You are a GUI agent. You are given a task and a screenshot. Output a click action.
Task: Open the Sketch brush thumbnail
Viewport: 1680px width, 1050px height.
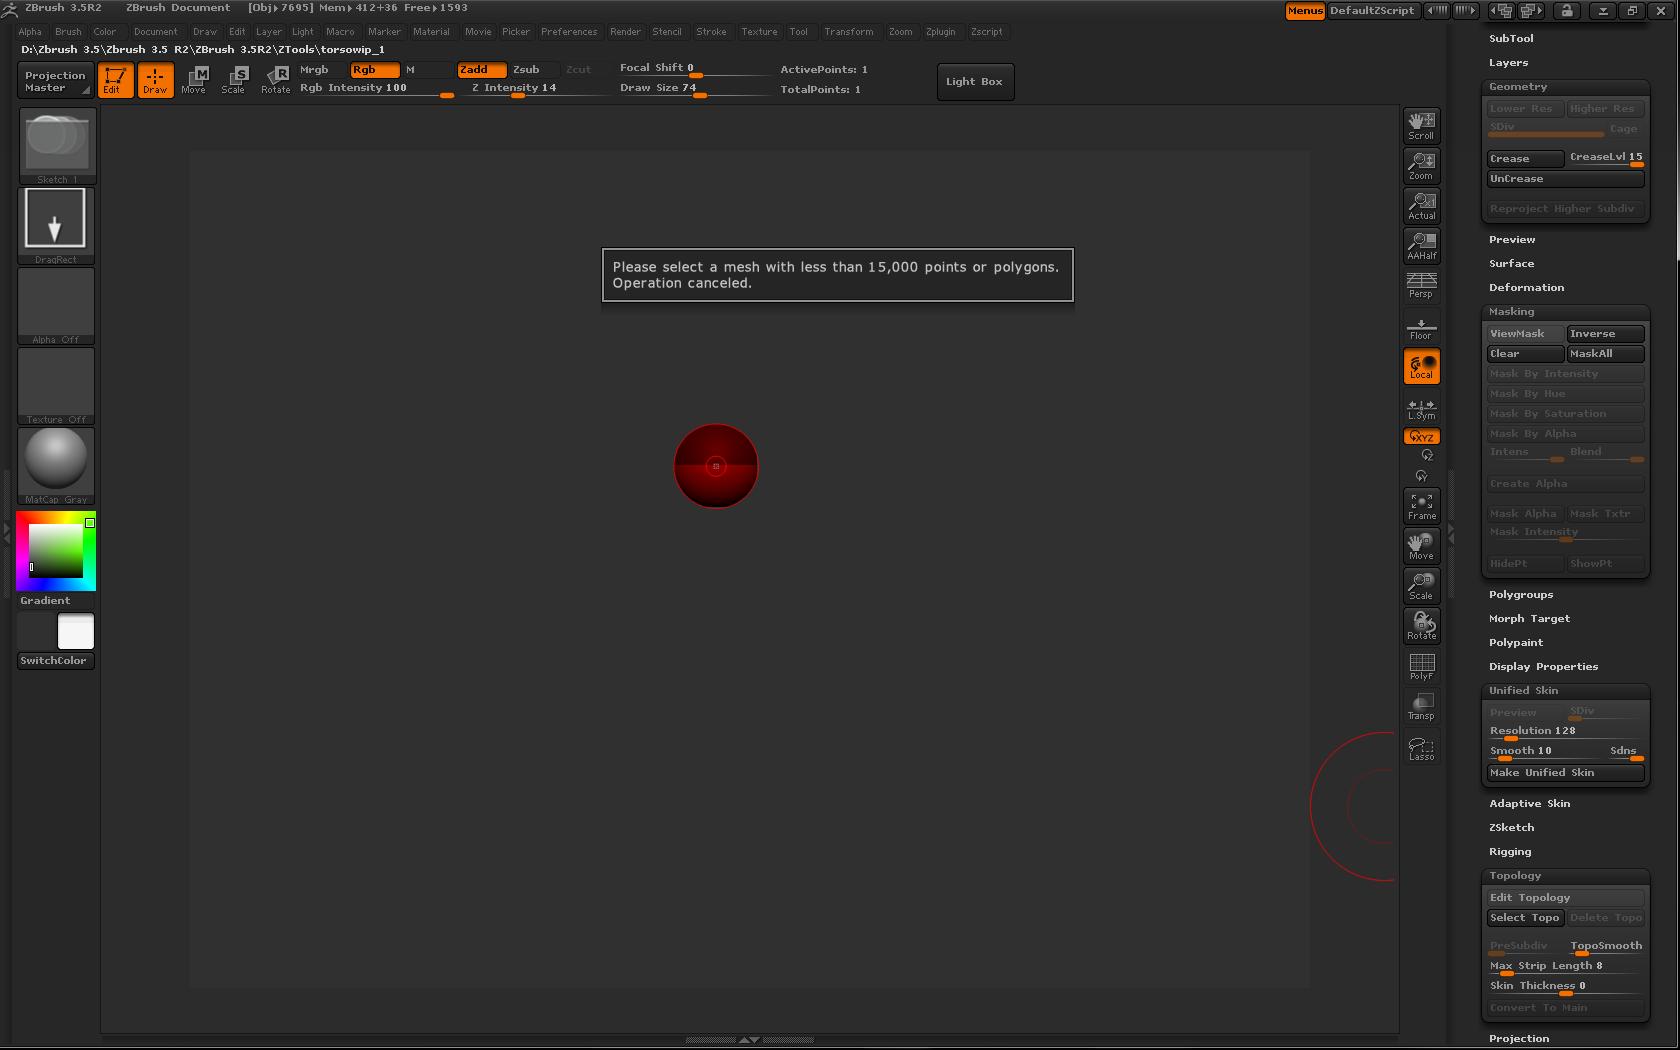pyautogui.click(x=56, y=147)
